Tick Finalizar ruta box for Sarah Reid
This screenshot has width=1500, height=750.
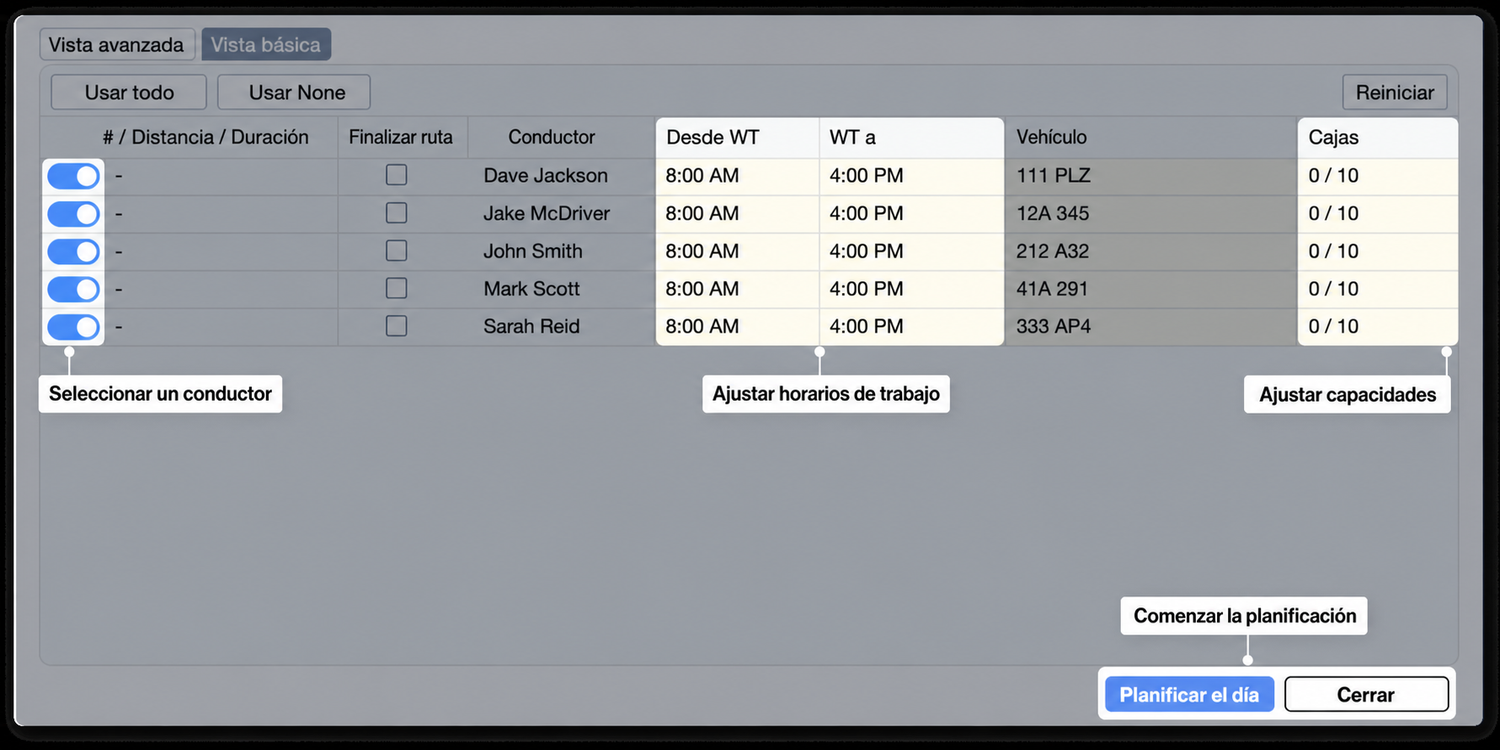tap(397, 326)
